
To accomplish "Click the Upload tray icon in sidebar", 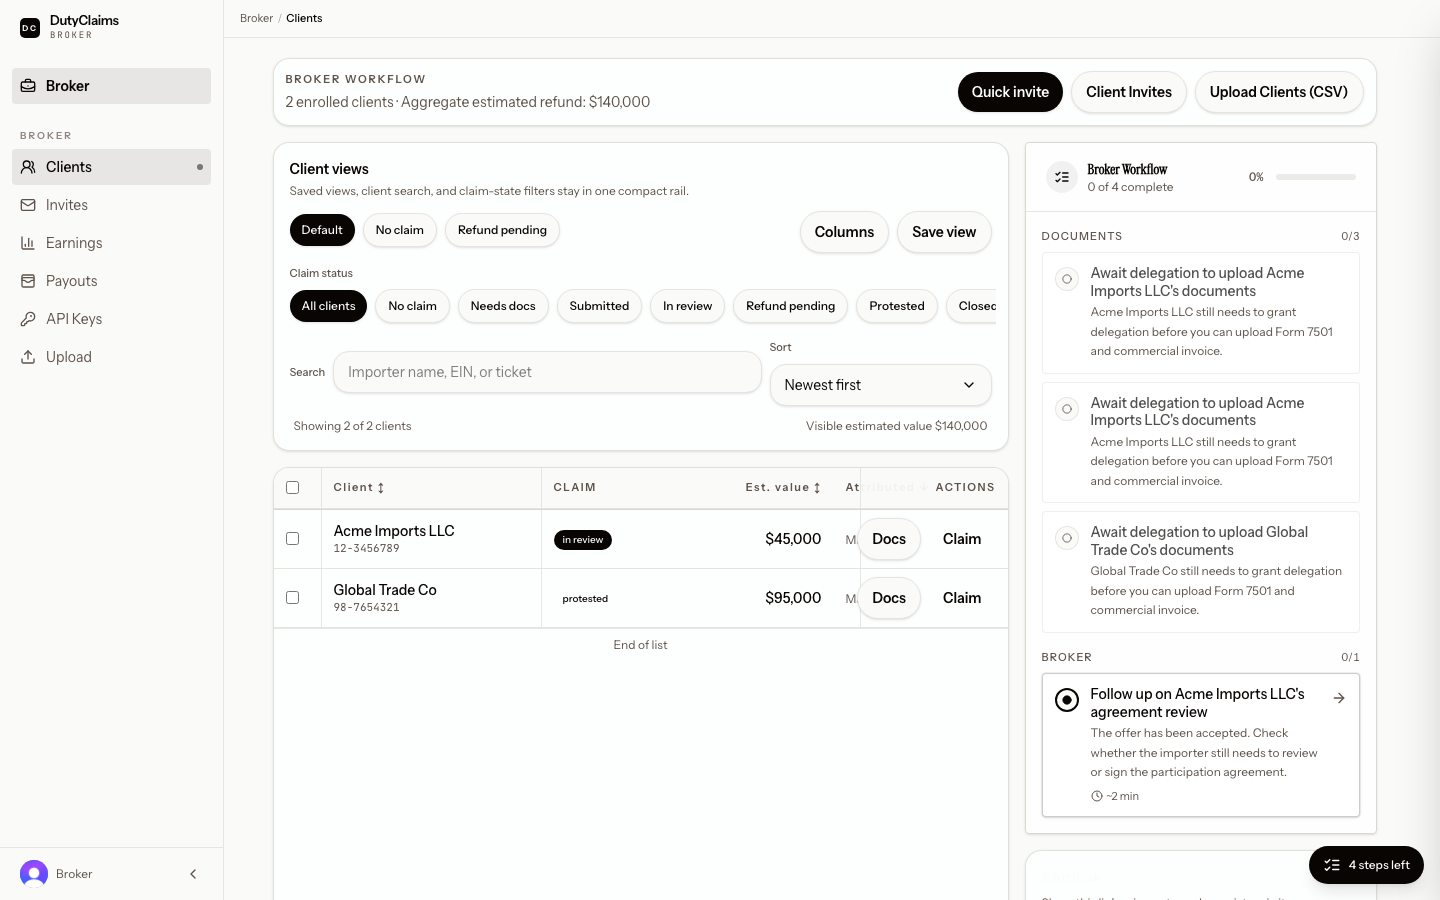I will 28,357.
